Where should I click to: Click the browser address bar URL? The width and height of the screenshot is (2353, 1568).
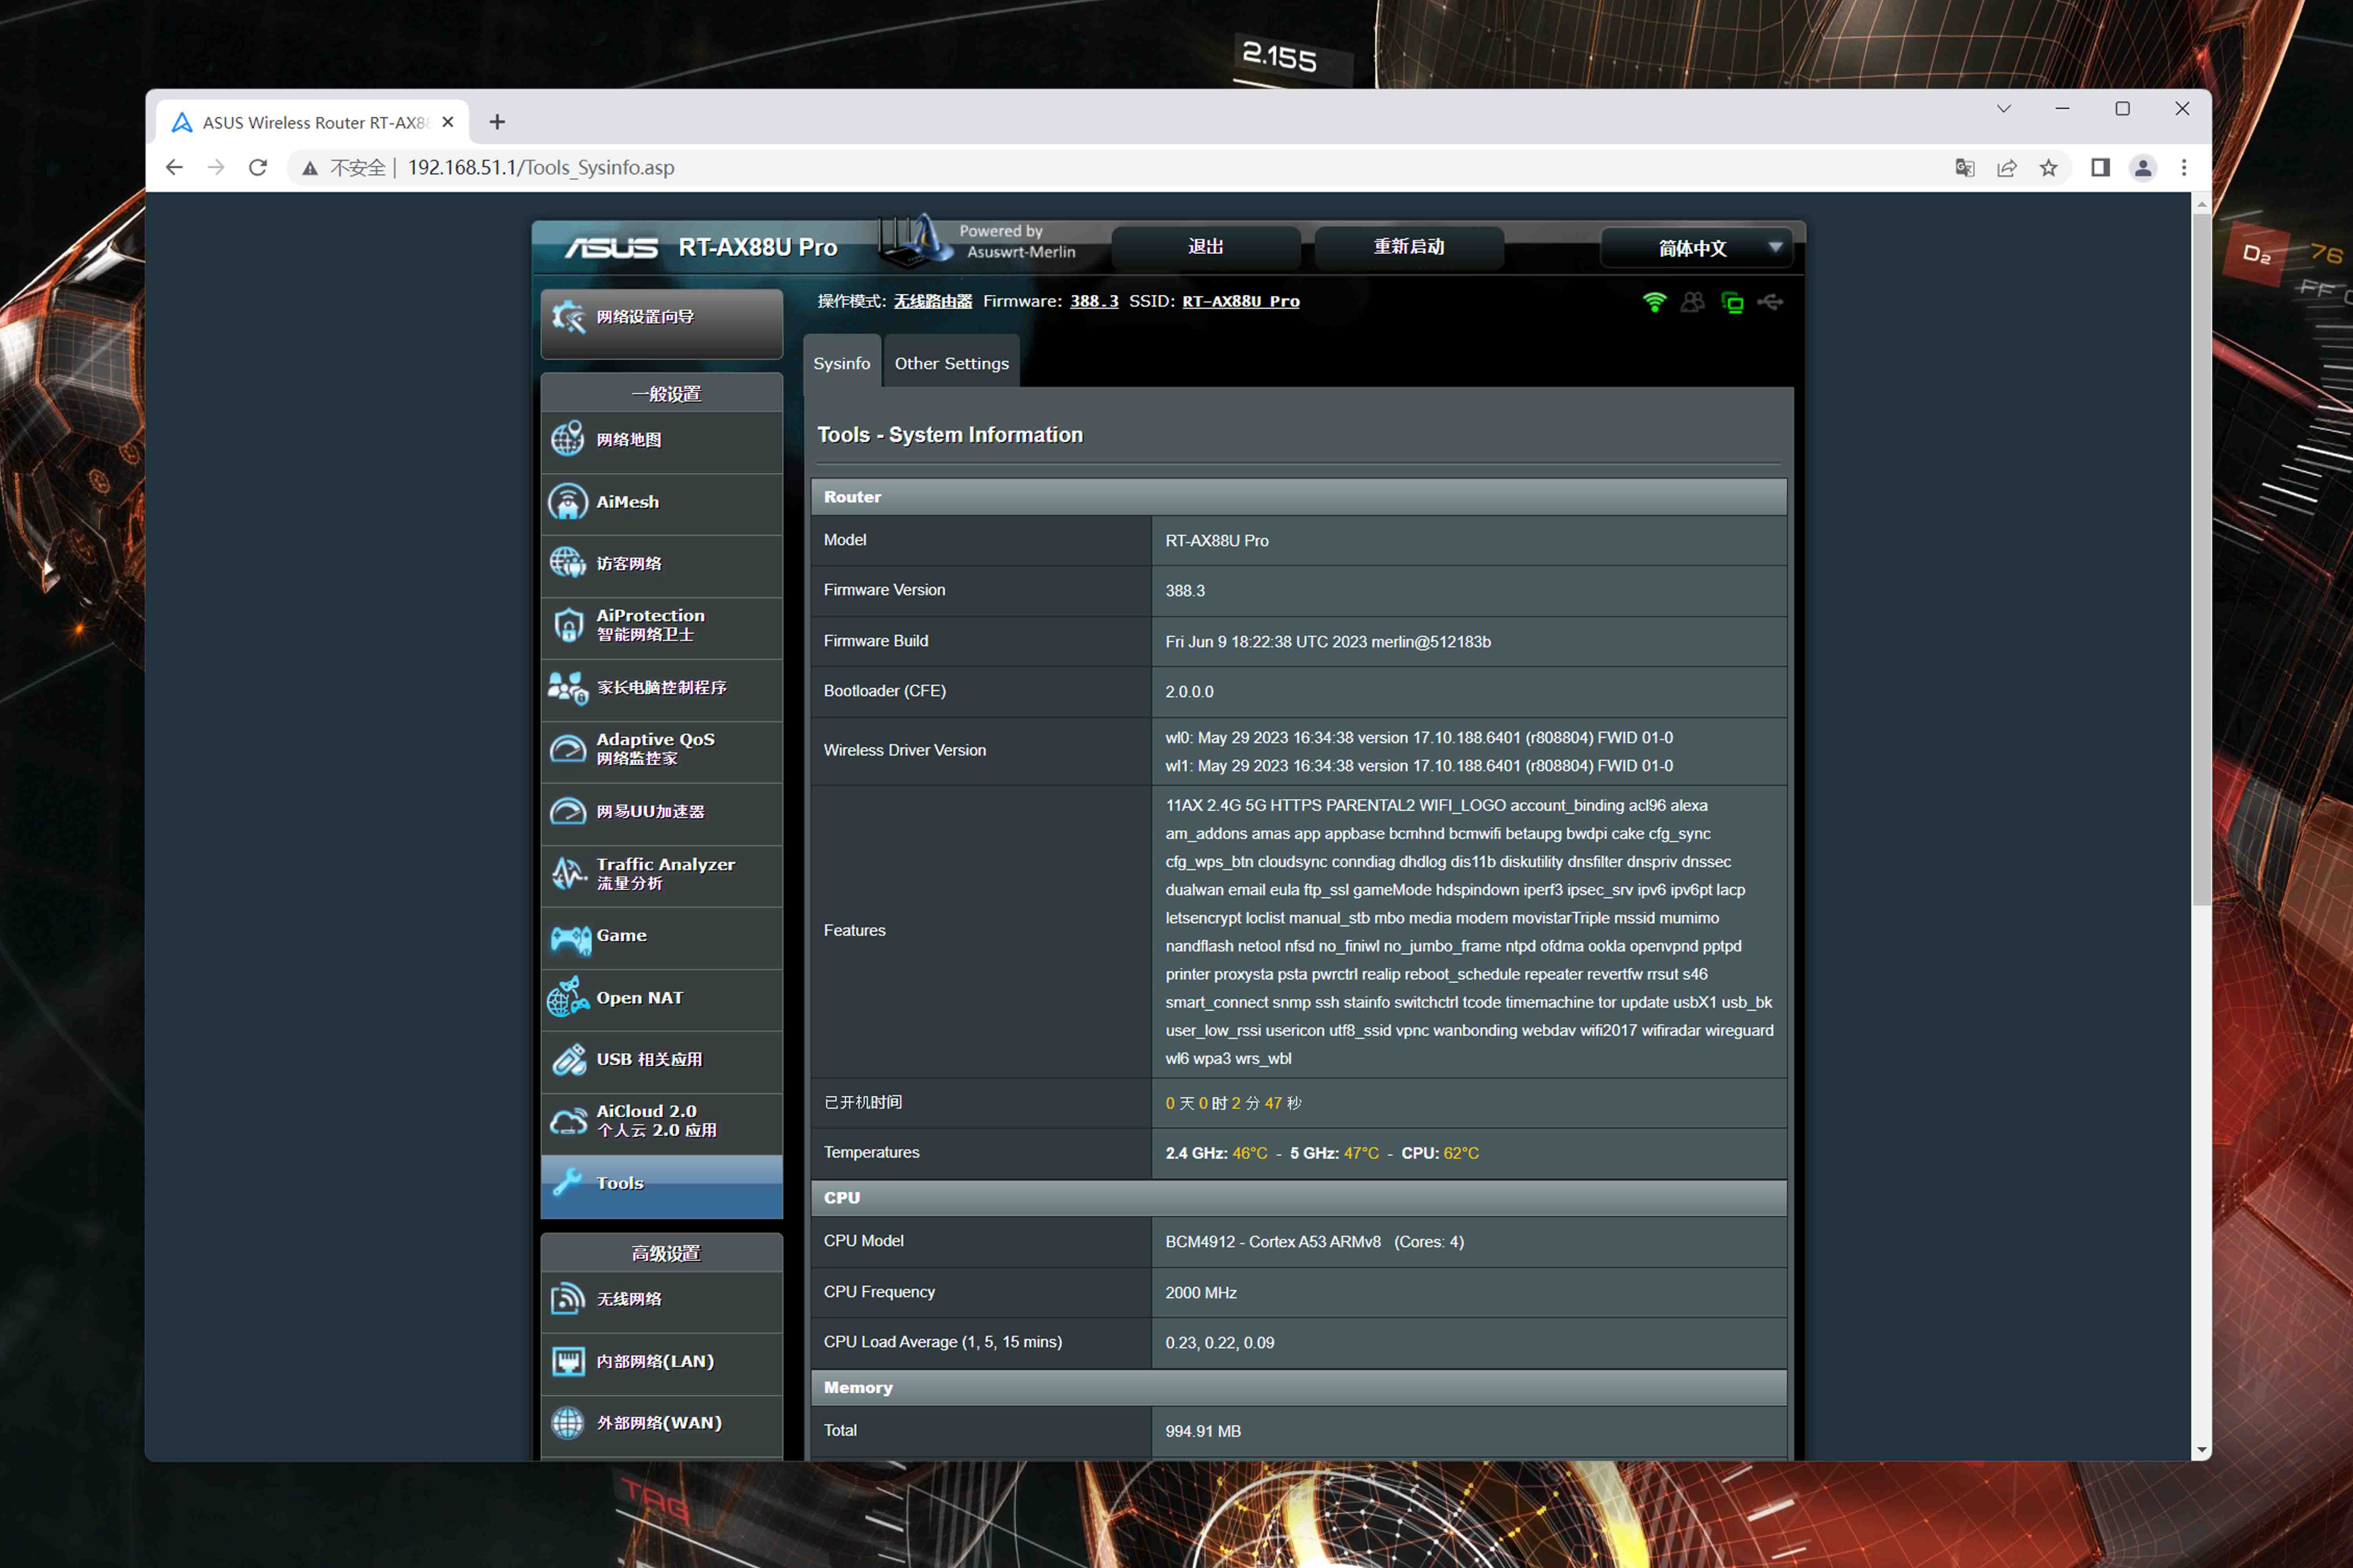(x=541, y=168)
